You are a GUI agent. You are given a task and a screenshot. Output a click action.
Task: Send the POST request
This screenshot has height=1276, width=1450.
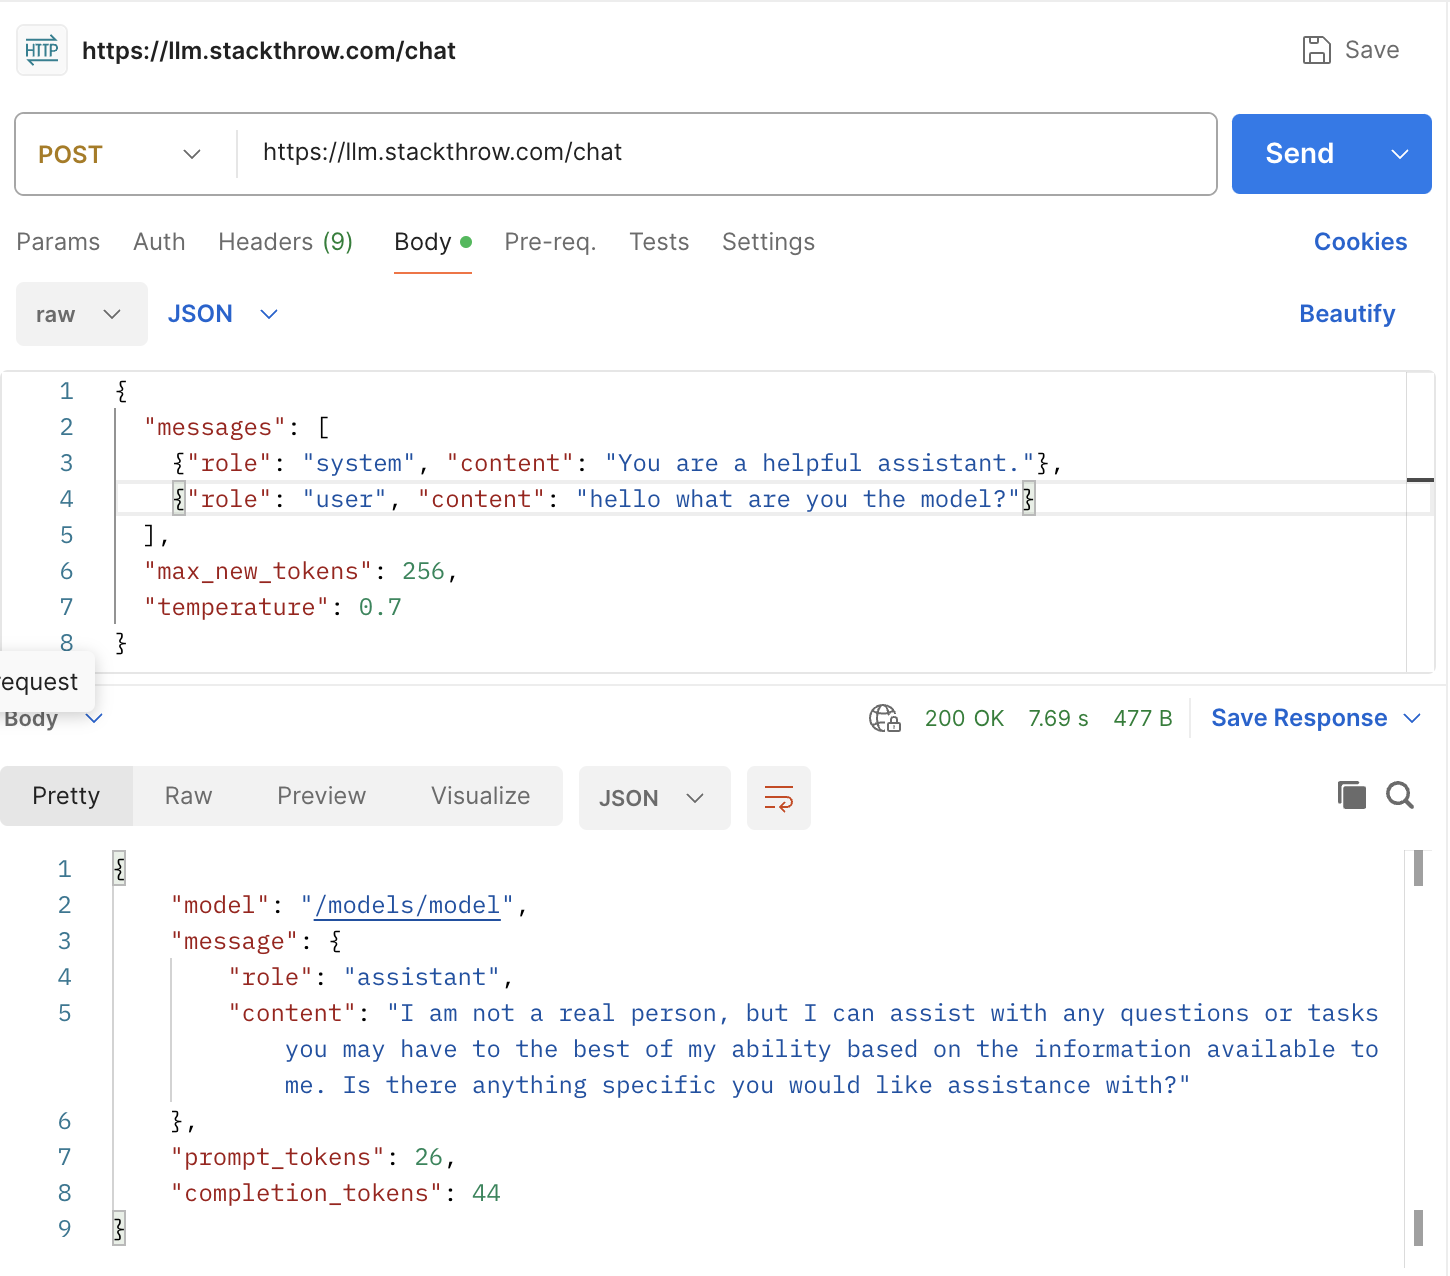click(1300, 154)
